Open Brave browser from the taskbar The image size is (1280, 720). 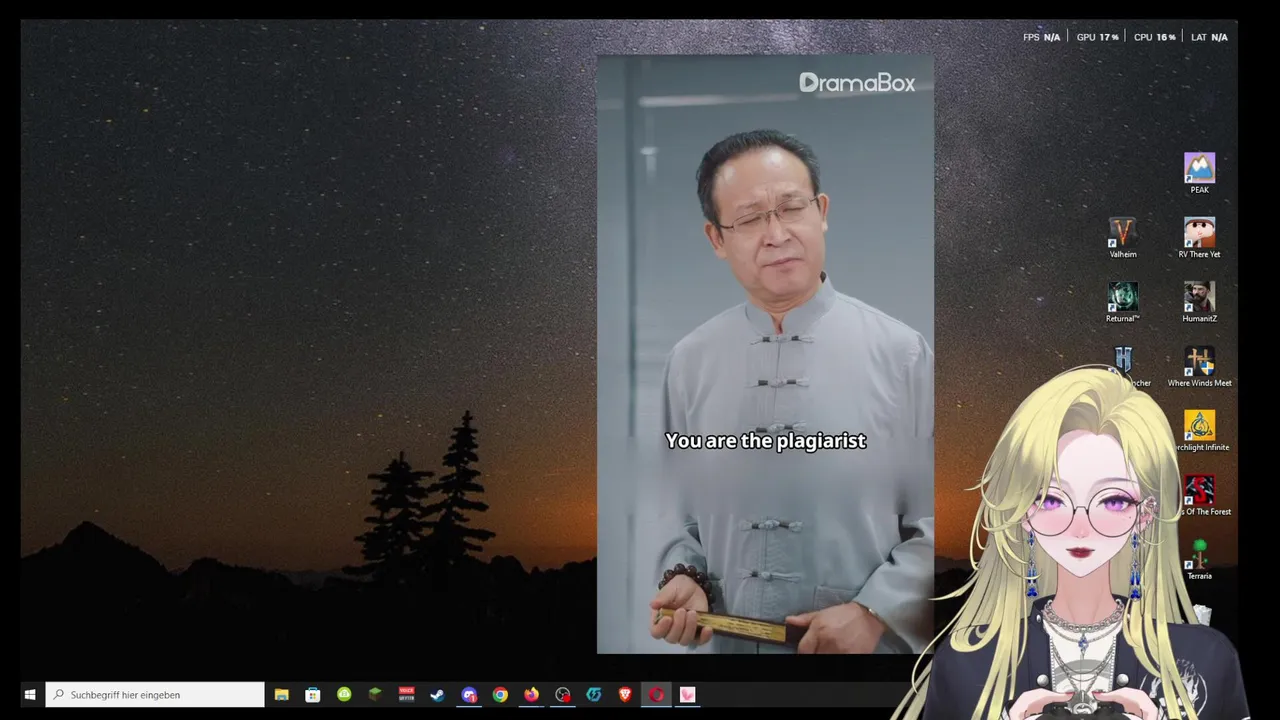(x=625, y=694)
